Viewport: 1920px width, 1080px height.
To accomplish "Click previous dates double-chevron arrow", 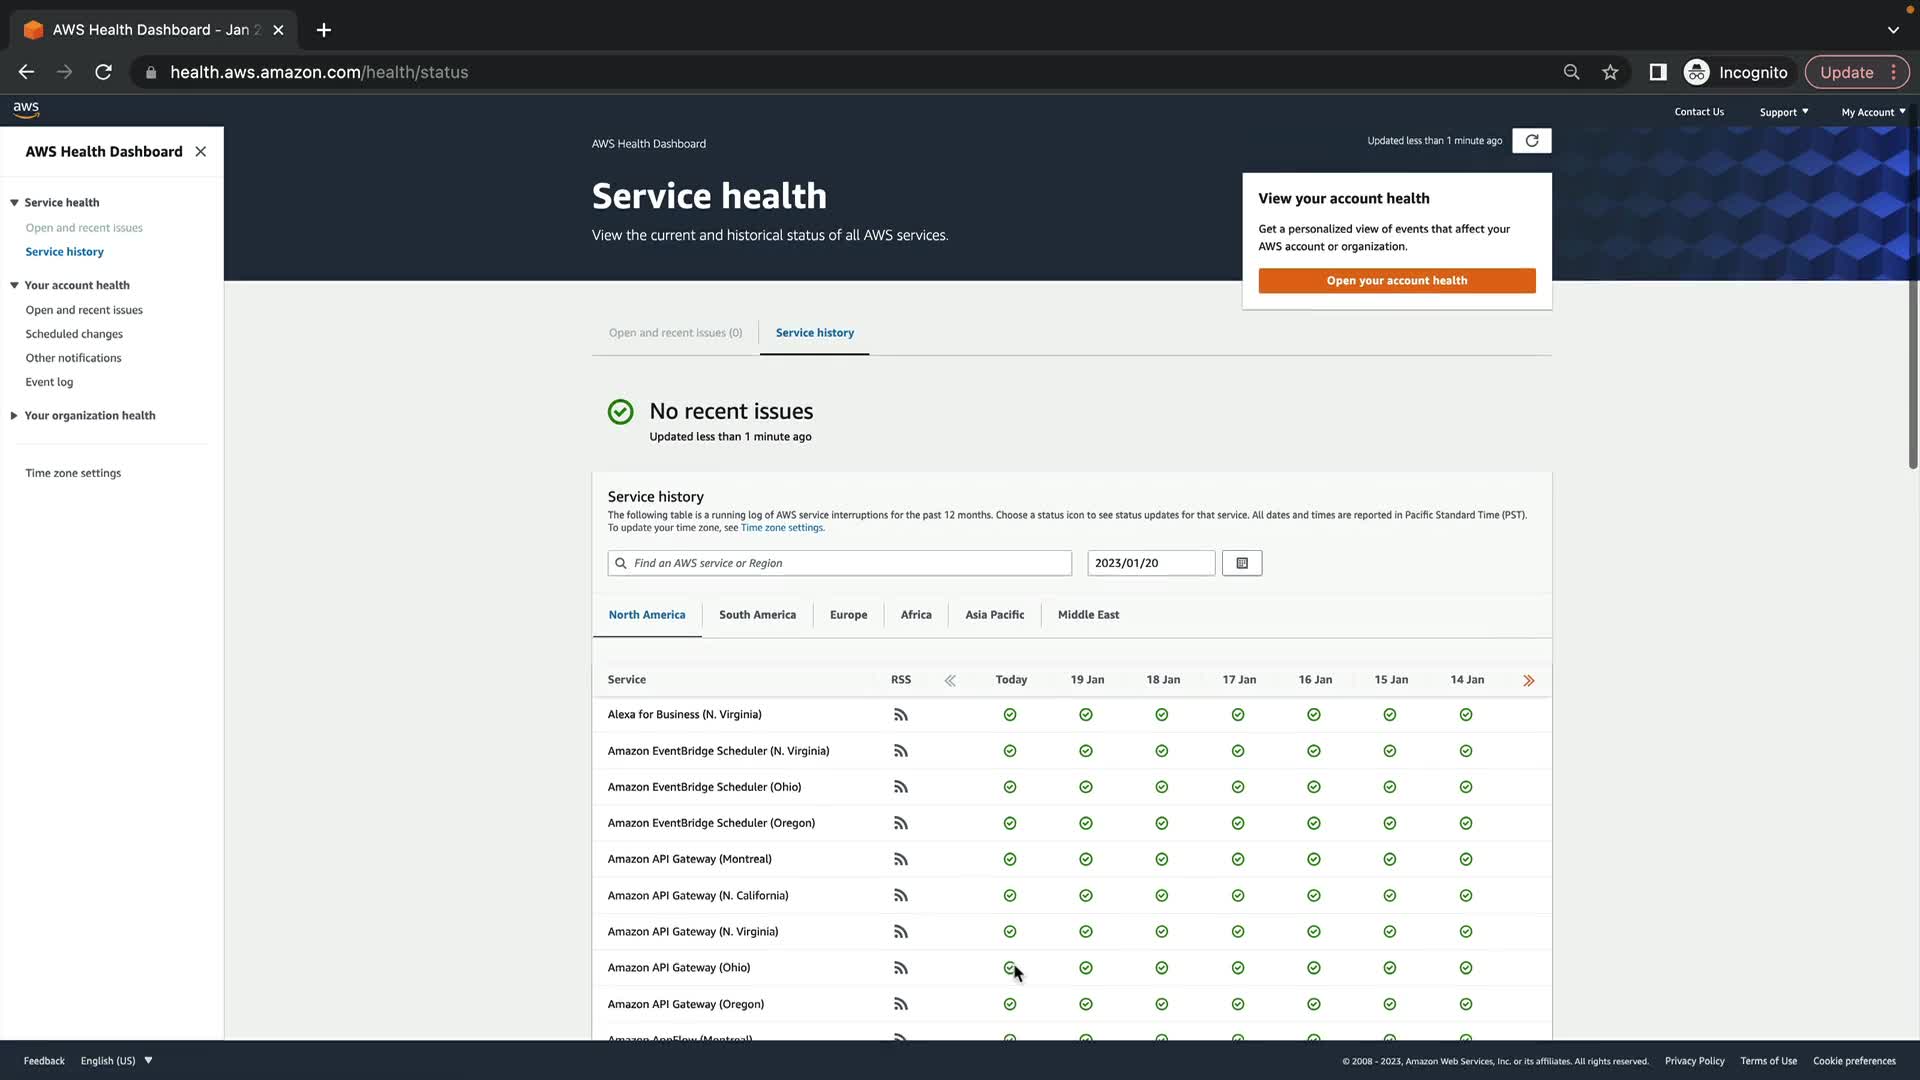I will [950, 680].
